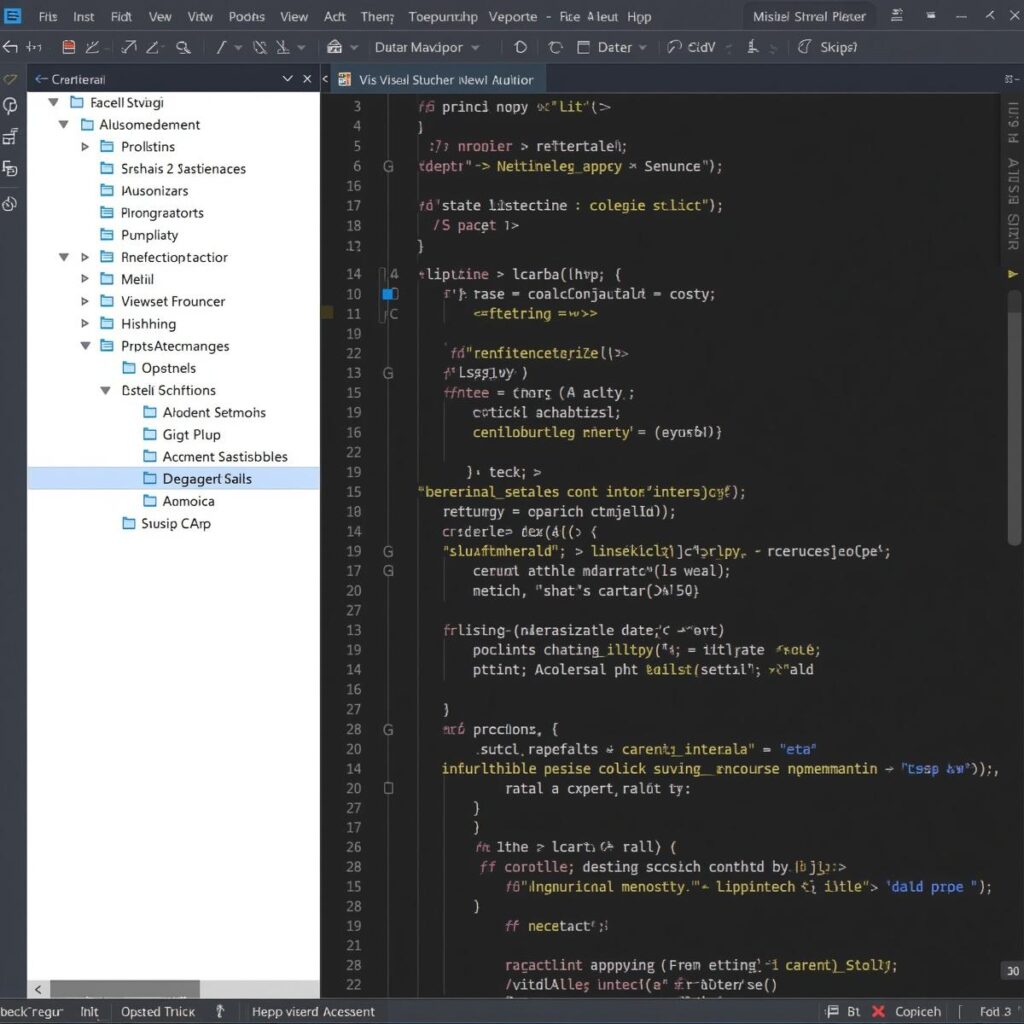Click the sidebar copy documents icon

point(10,169)
